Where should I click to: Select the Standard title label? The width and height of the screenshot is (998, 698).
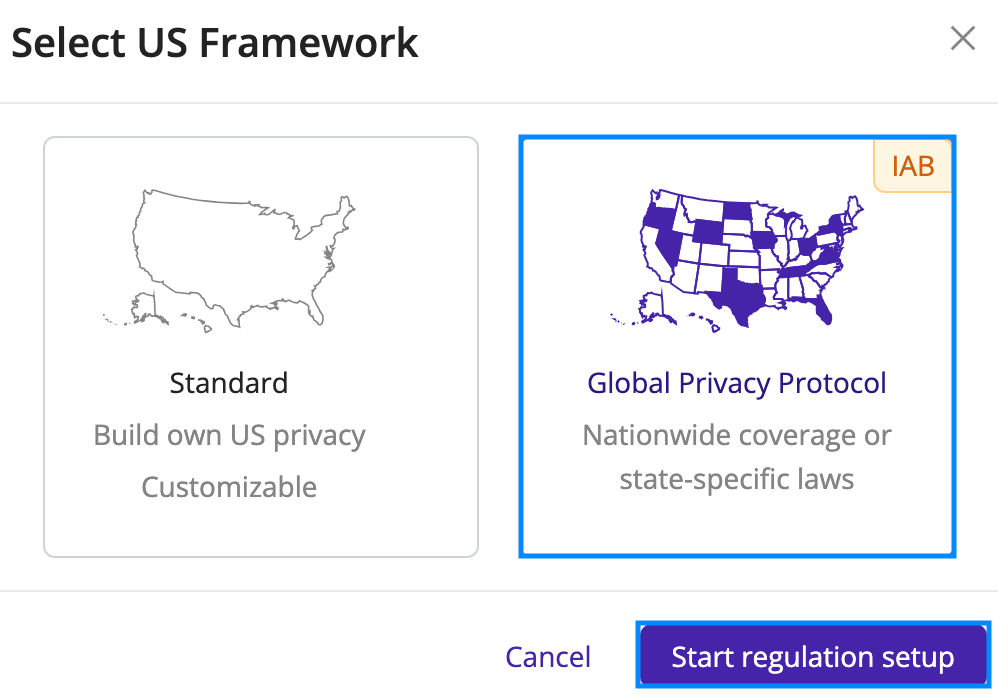(228, 383)
